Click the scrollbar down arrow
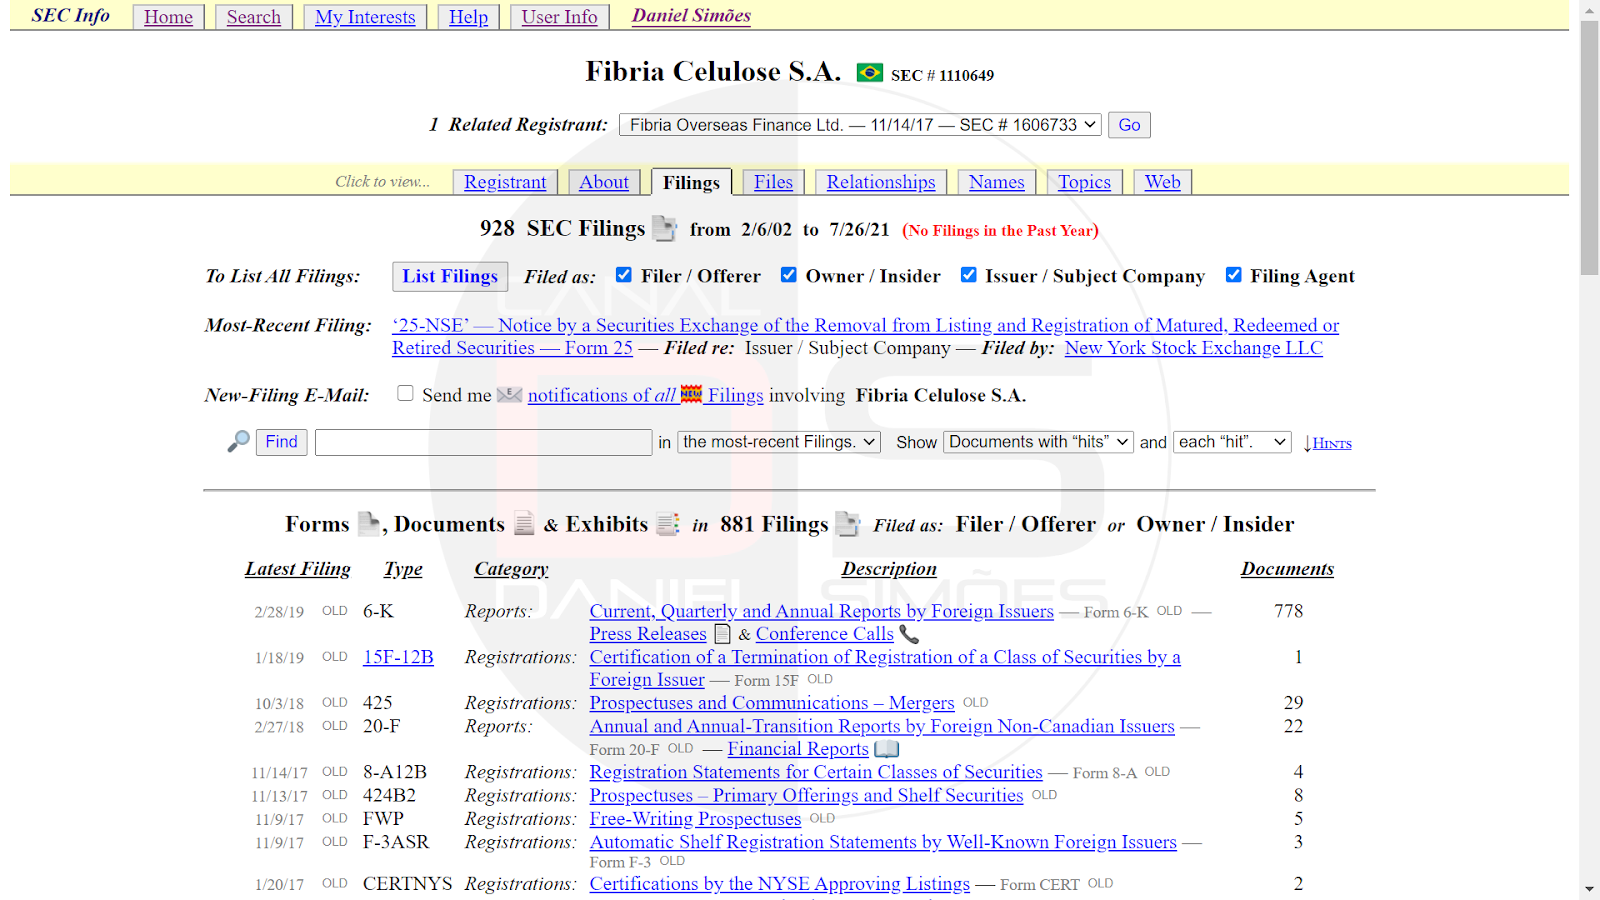 click(x=1589, y=889)
